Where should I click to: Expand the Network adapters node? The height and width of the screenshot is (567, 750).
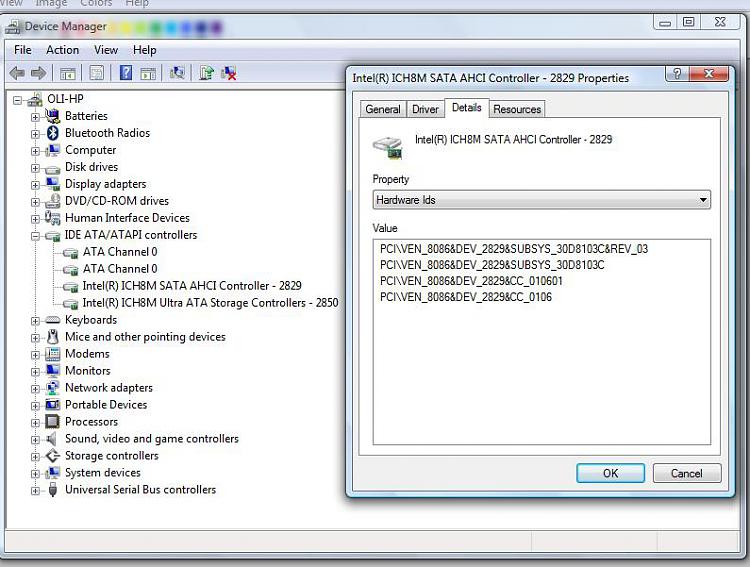[x=35, y=389]
